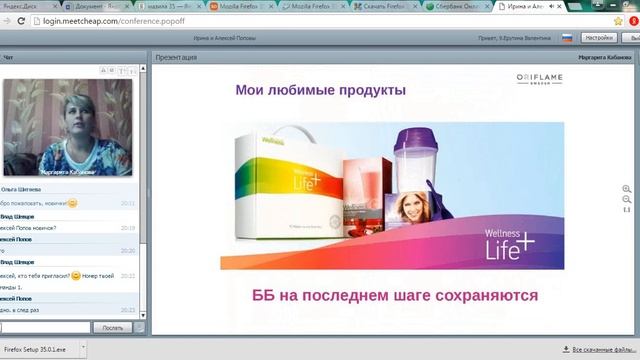Open the Настройки settings button

599,38
